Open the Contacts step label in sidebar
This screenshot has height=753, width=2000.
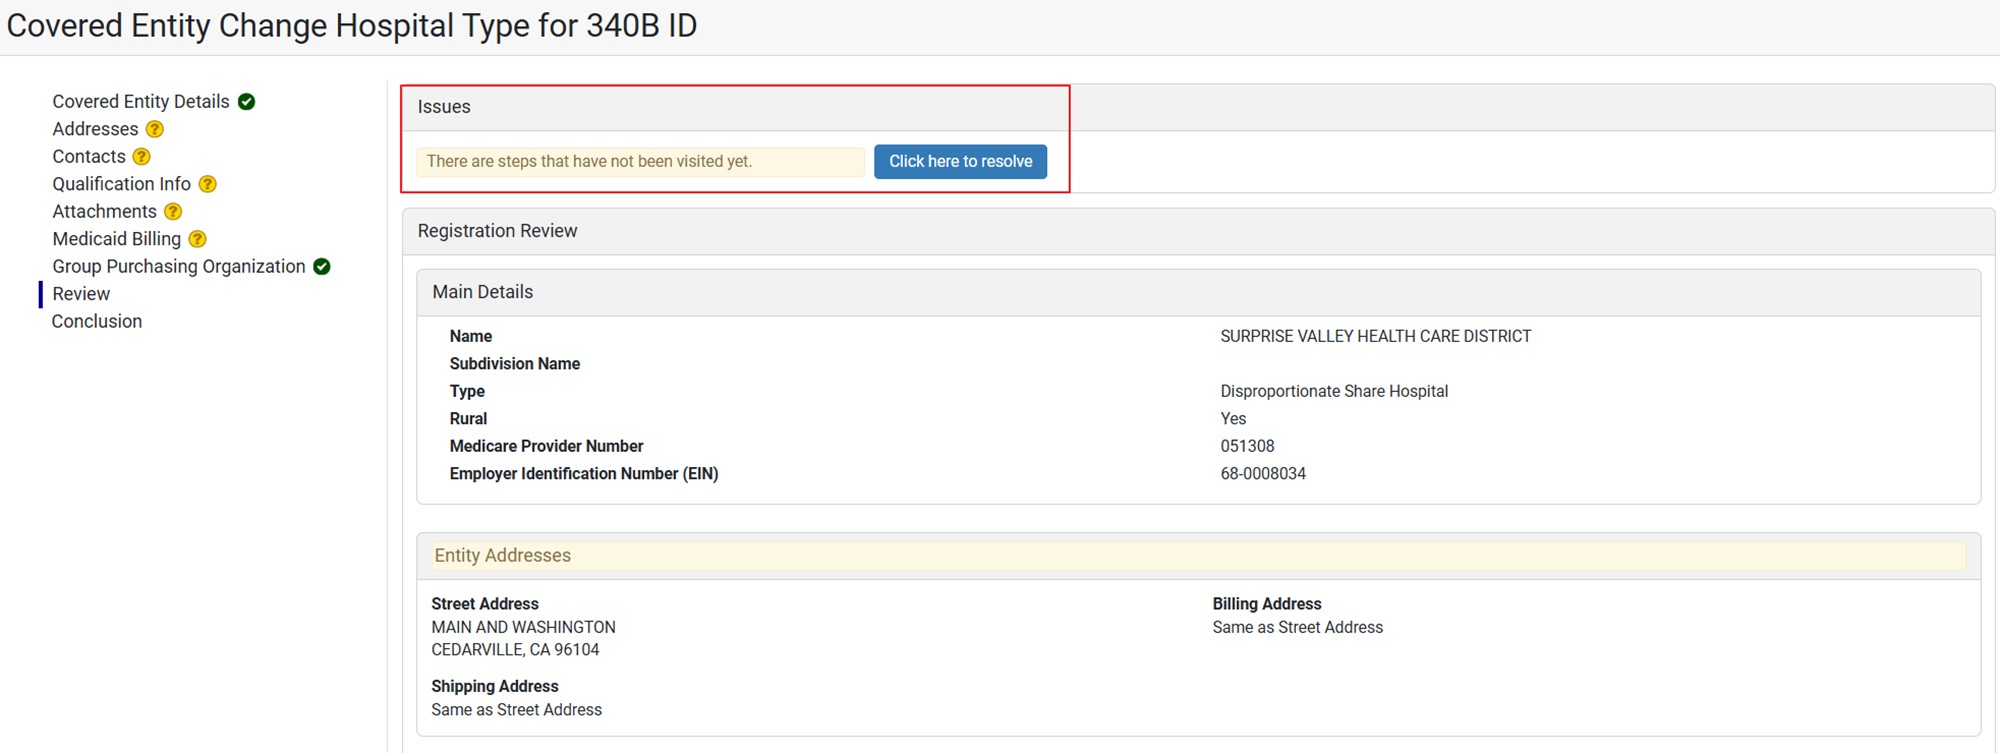[89, 157]
